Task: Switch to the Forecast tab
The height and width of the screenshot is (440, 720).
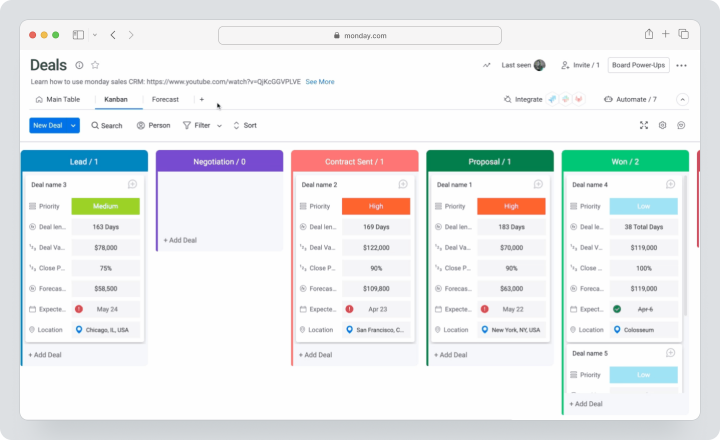Action: pyautogui.click(x=165, y=99)
